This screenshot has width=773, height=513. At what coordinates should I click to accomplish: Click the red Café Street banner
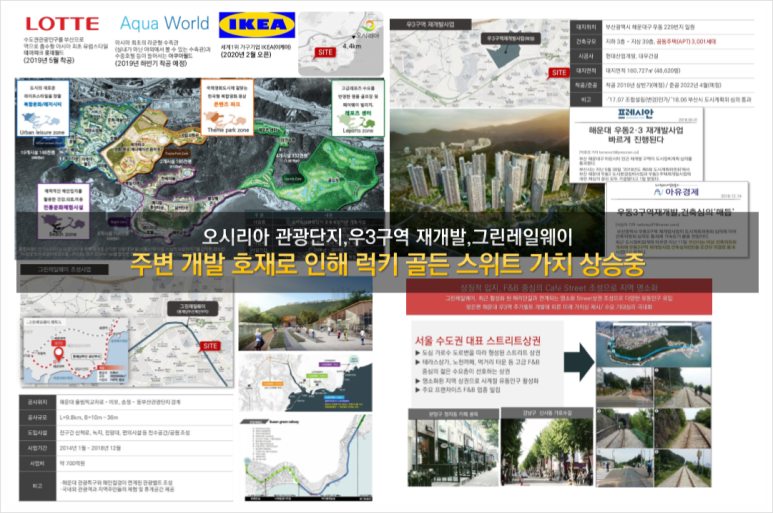(559, 297)
